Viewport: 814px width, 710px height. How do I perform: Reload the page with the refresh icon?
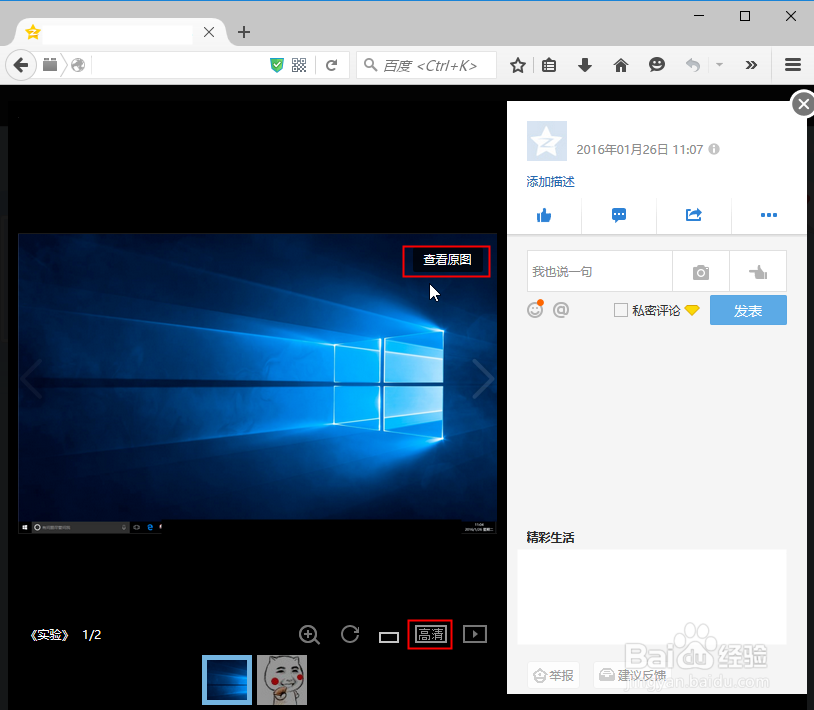click(332, 65)
